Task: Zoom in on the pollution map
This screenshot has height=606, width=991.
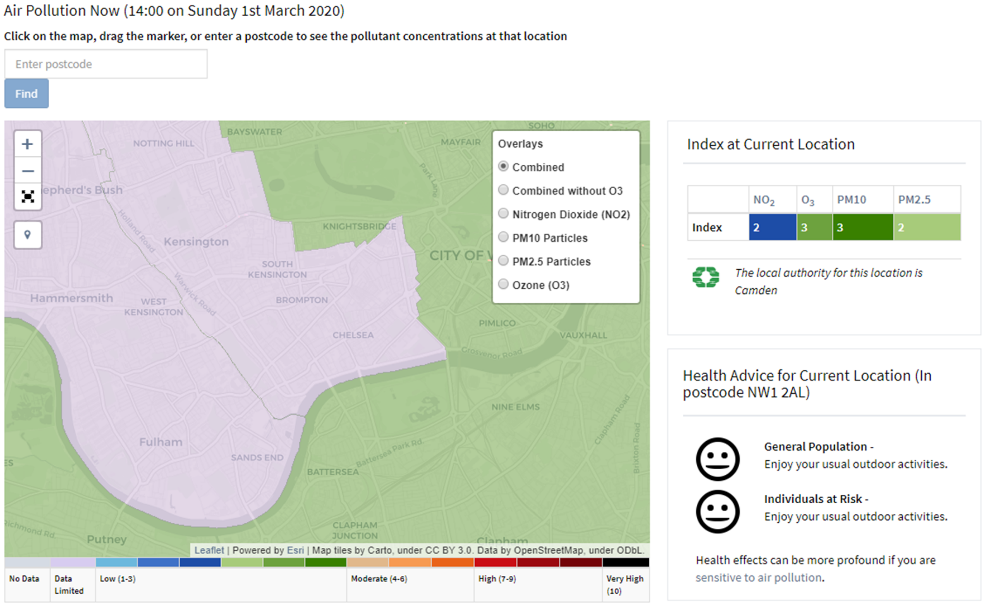Action: pos(27,144)
